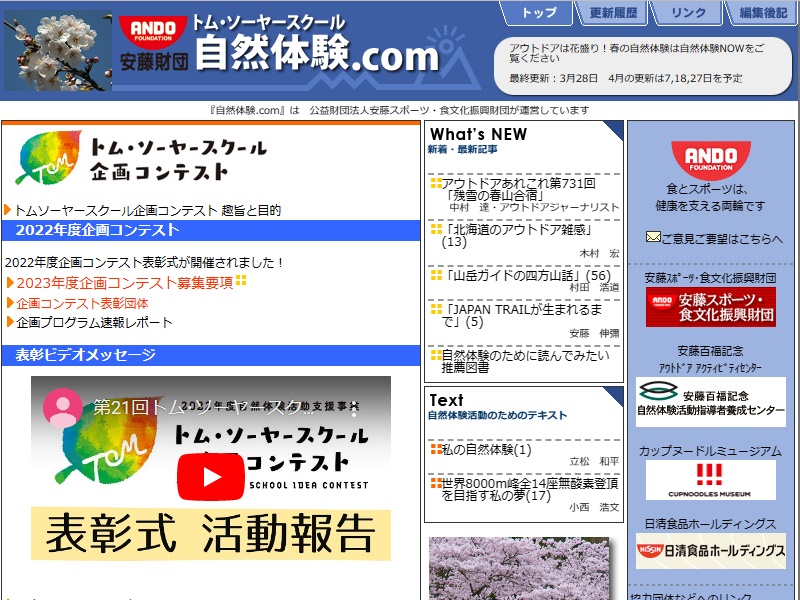Viewport: 800px width, 600px height.
Task: Open トムソーヤースクール企画コンテスト 趣旨と目的 link
Action: tap(148, 210)
